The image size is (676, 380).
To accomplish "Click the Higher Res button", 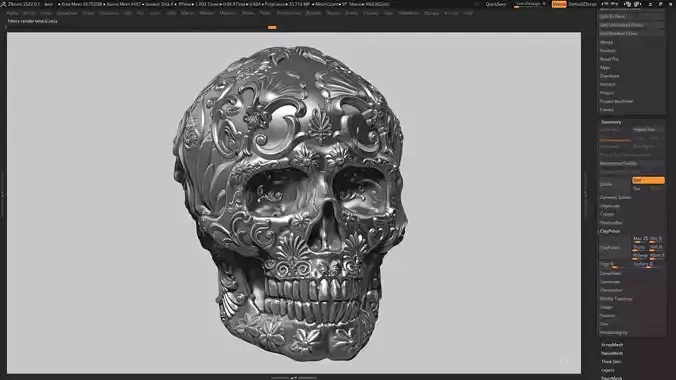I will point(648,129).
